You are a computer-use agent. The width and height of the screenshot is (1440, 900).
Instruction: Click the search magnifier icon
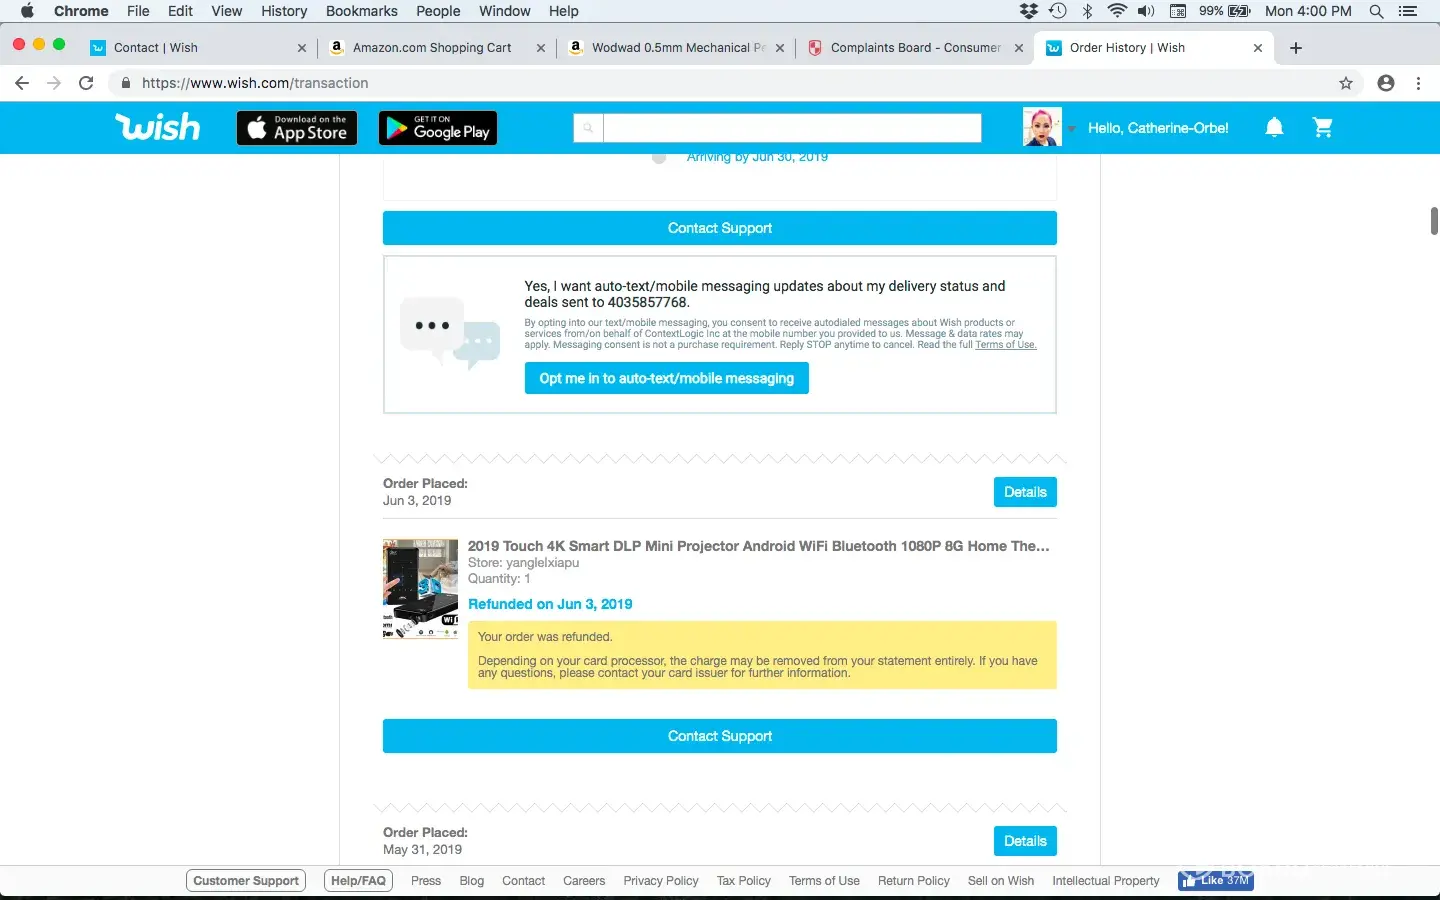pos(588,128)
